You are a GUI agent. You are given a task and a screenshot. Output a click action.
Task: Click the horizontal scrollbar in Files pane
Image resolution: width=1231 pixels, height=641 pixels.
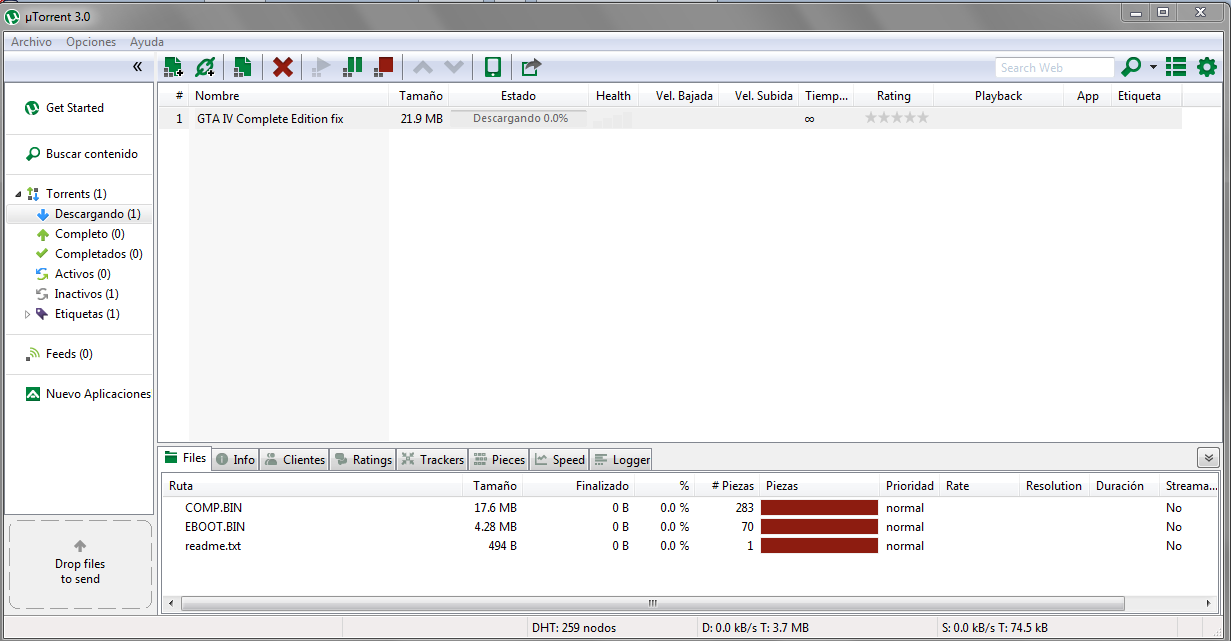[x=653, y=604]
